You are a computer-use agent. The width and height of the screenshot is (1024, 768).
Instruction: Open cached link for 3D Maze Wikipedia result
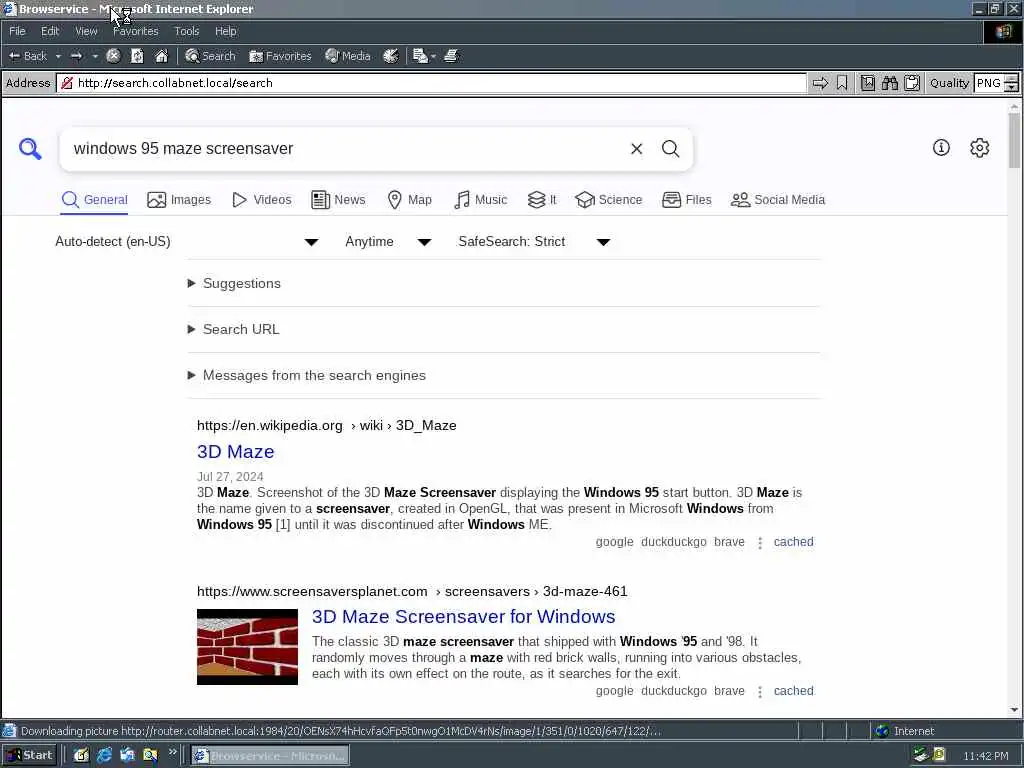pyautogui.click(x=793, y=542)
